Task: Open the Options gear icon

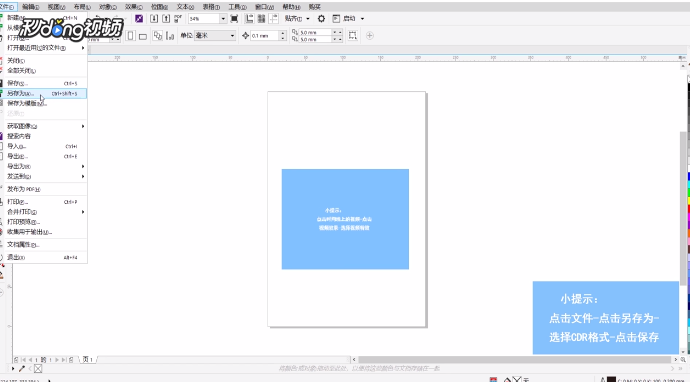Action: [321, 18]
